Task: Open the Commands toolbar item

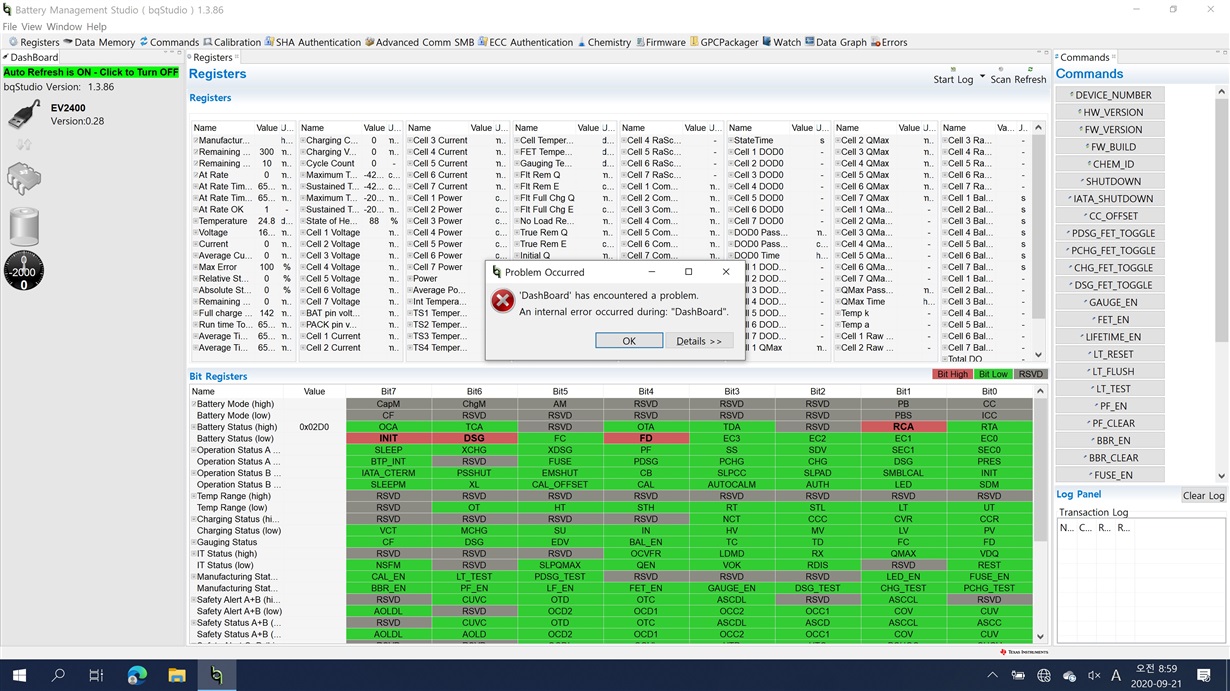Action: coord(169,42)
